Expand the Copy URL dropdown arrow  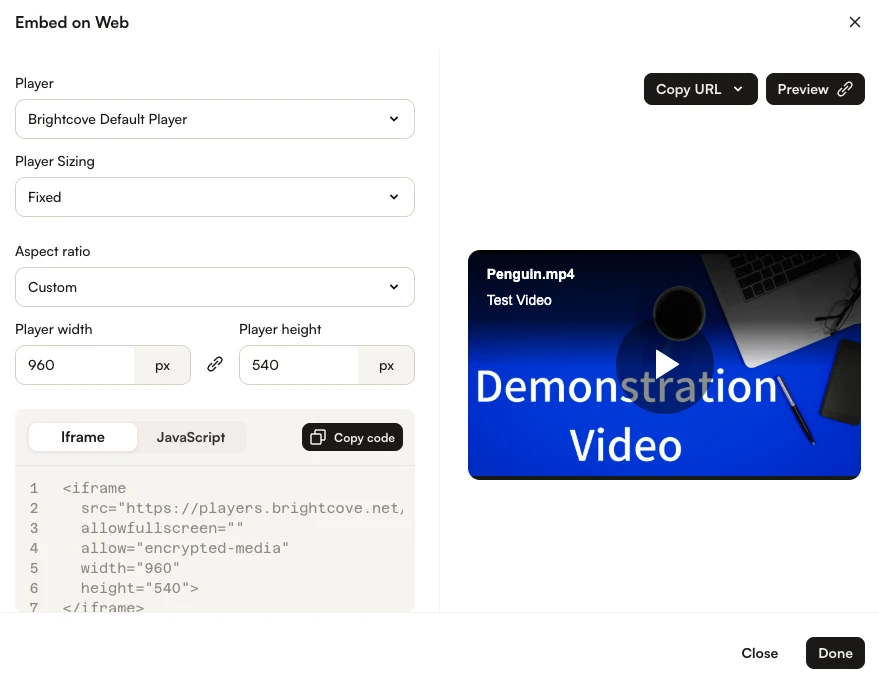click(738, 89)
